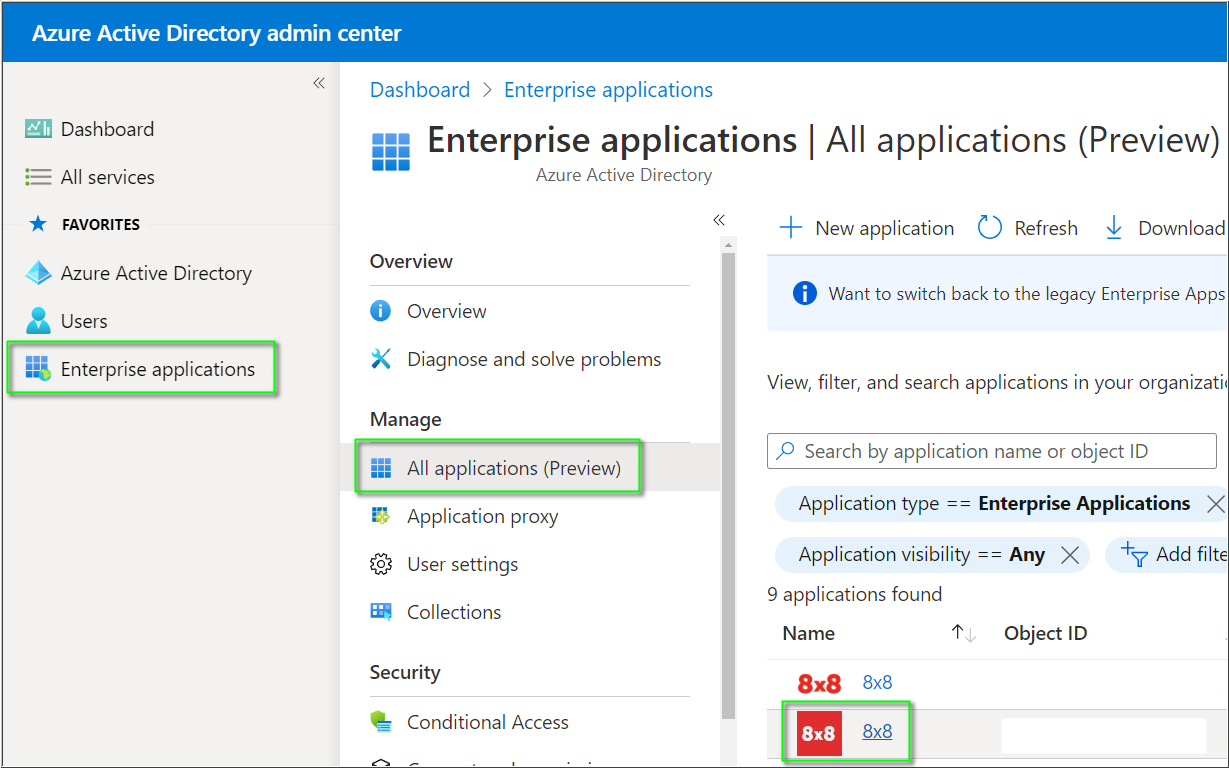Click Object ID column header
Screen dimensions: 1229x768
coord(1045,633)
